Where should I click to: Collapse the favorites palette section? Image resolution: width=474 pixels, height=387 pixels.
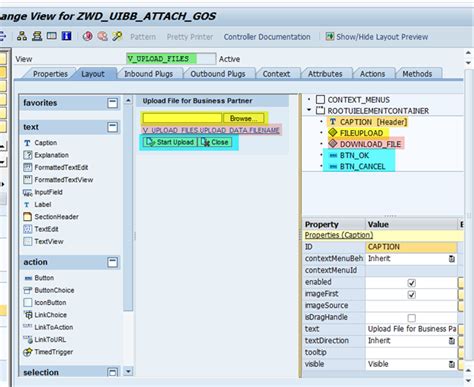click(x=113, y=103)
